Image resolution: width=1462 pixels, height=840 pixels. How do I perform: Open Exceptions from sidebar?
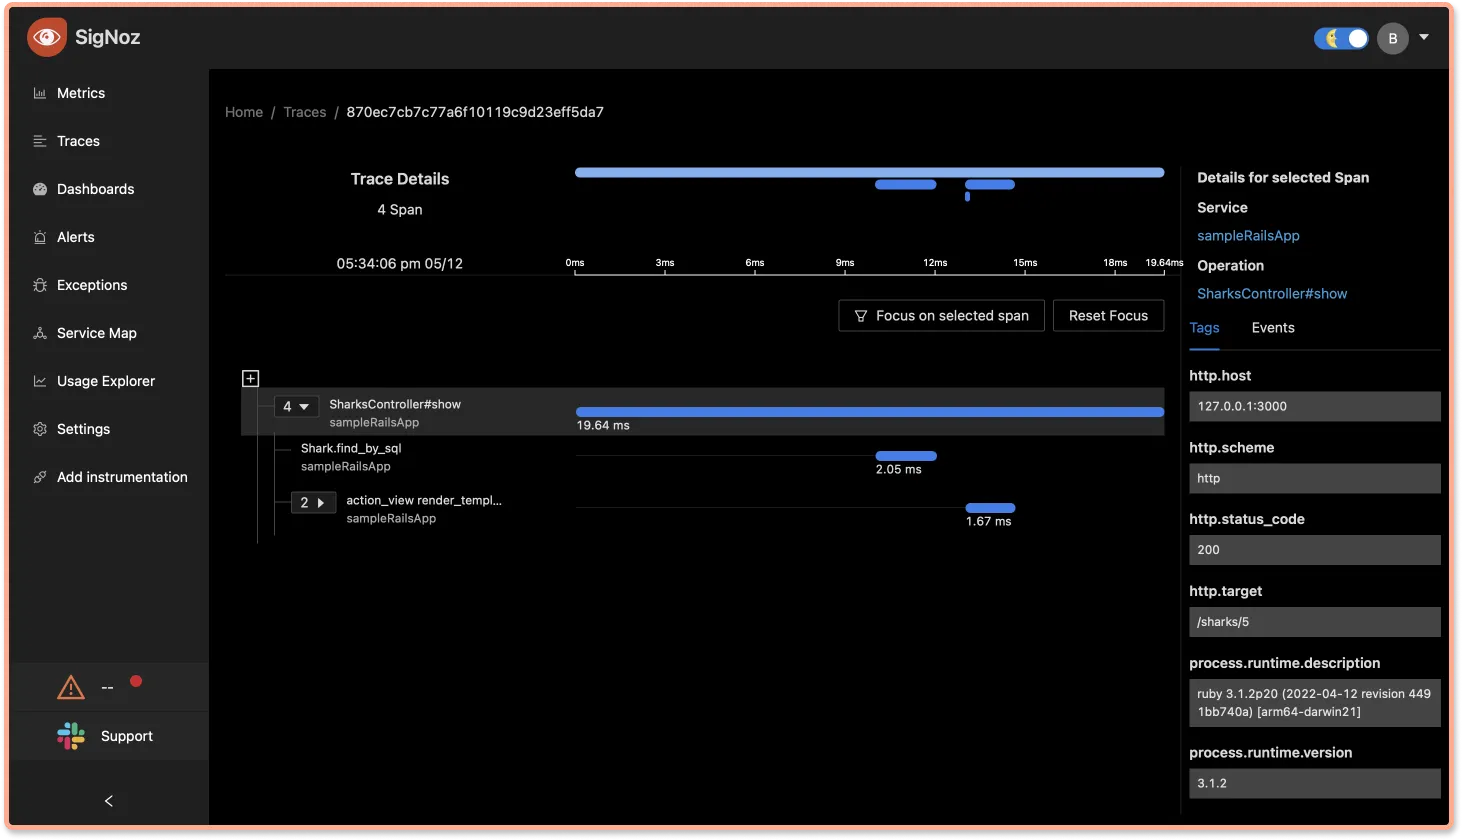point(92,285)
